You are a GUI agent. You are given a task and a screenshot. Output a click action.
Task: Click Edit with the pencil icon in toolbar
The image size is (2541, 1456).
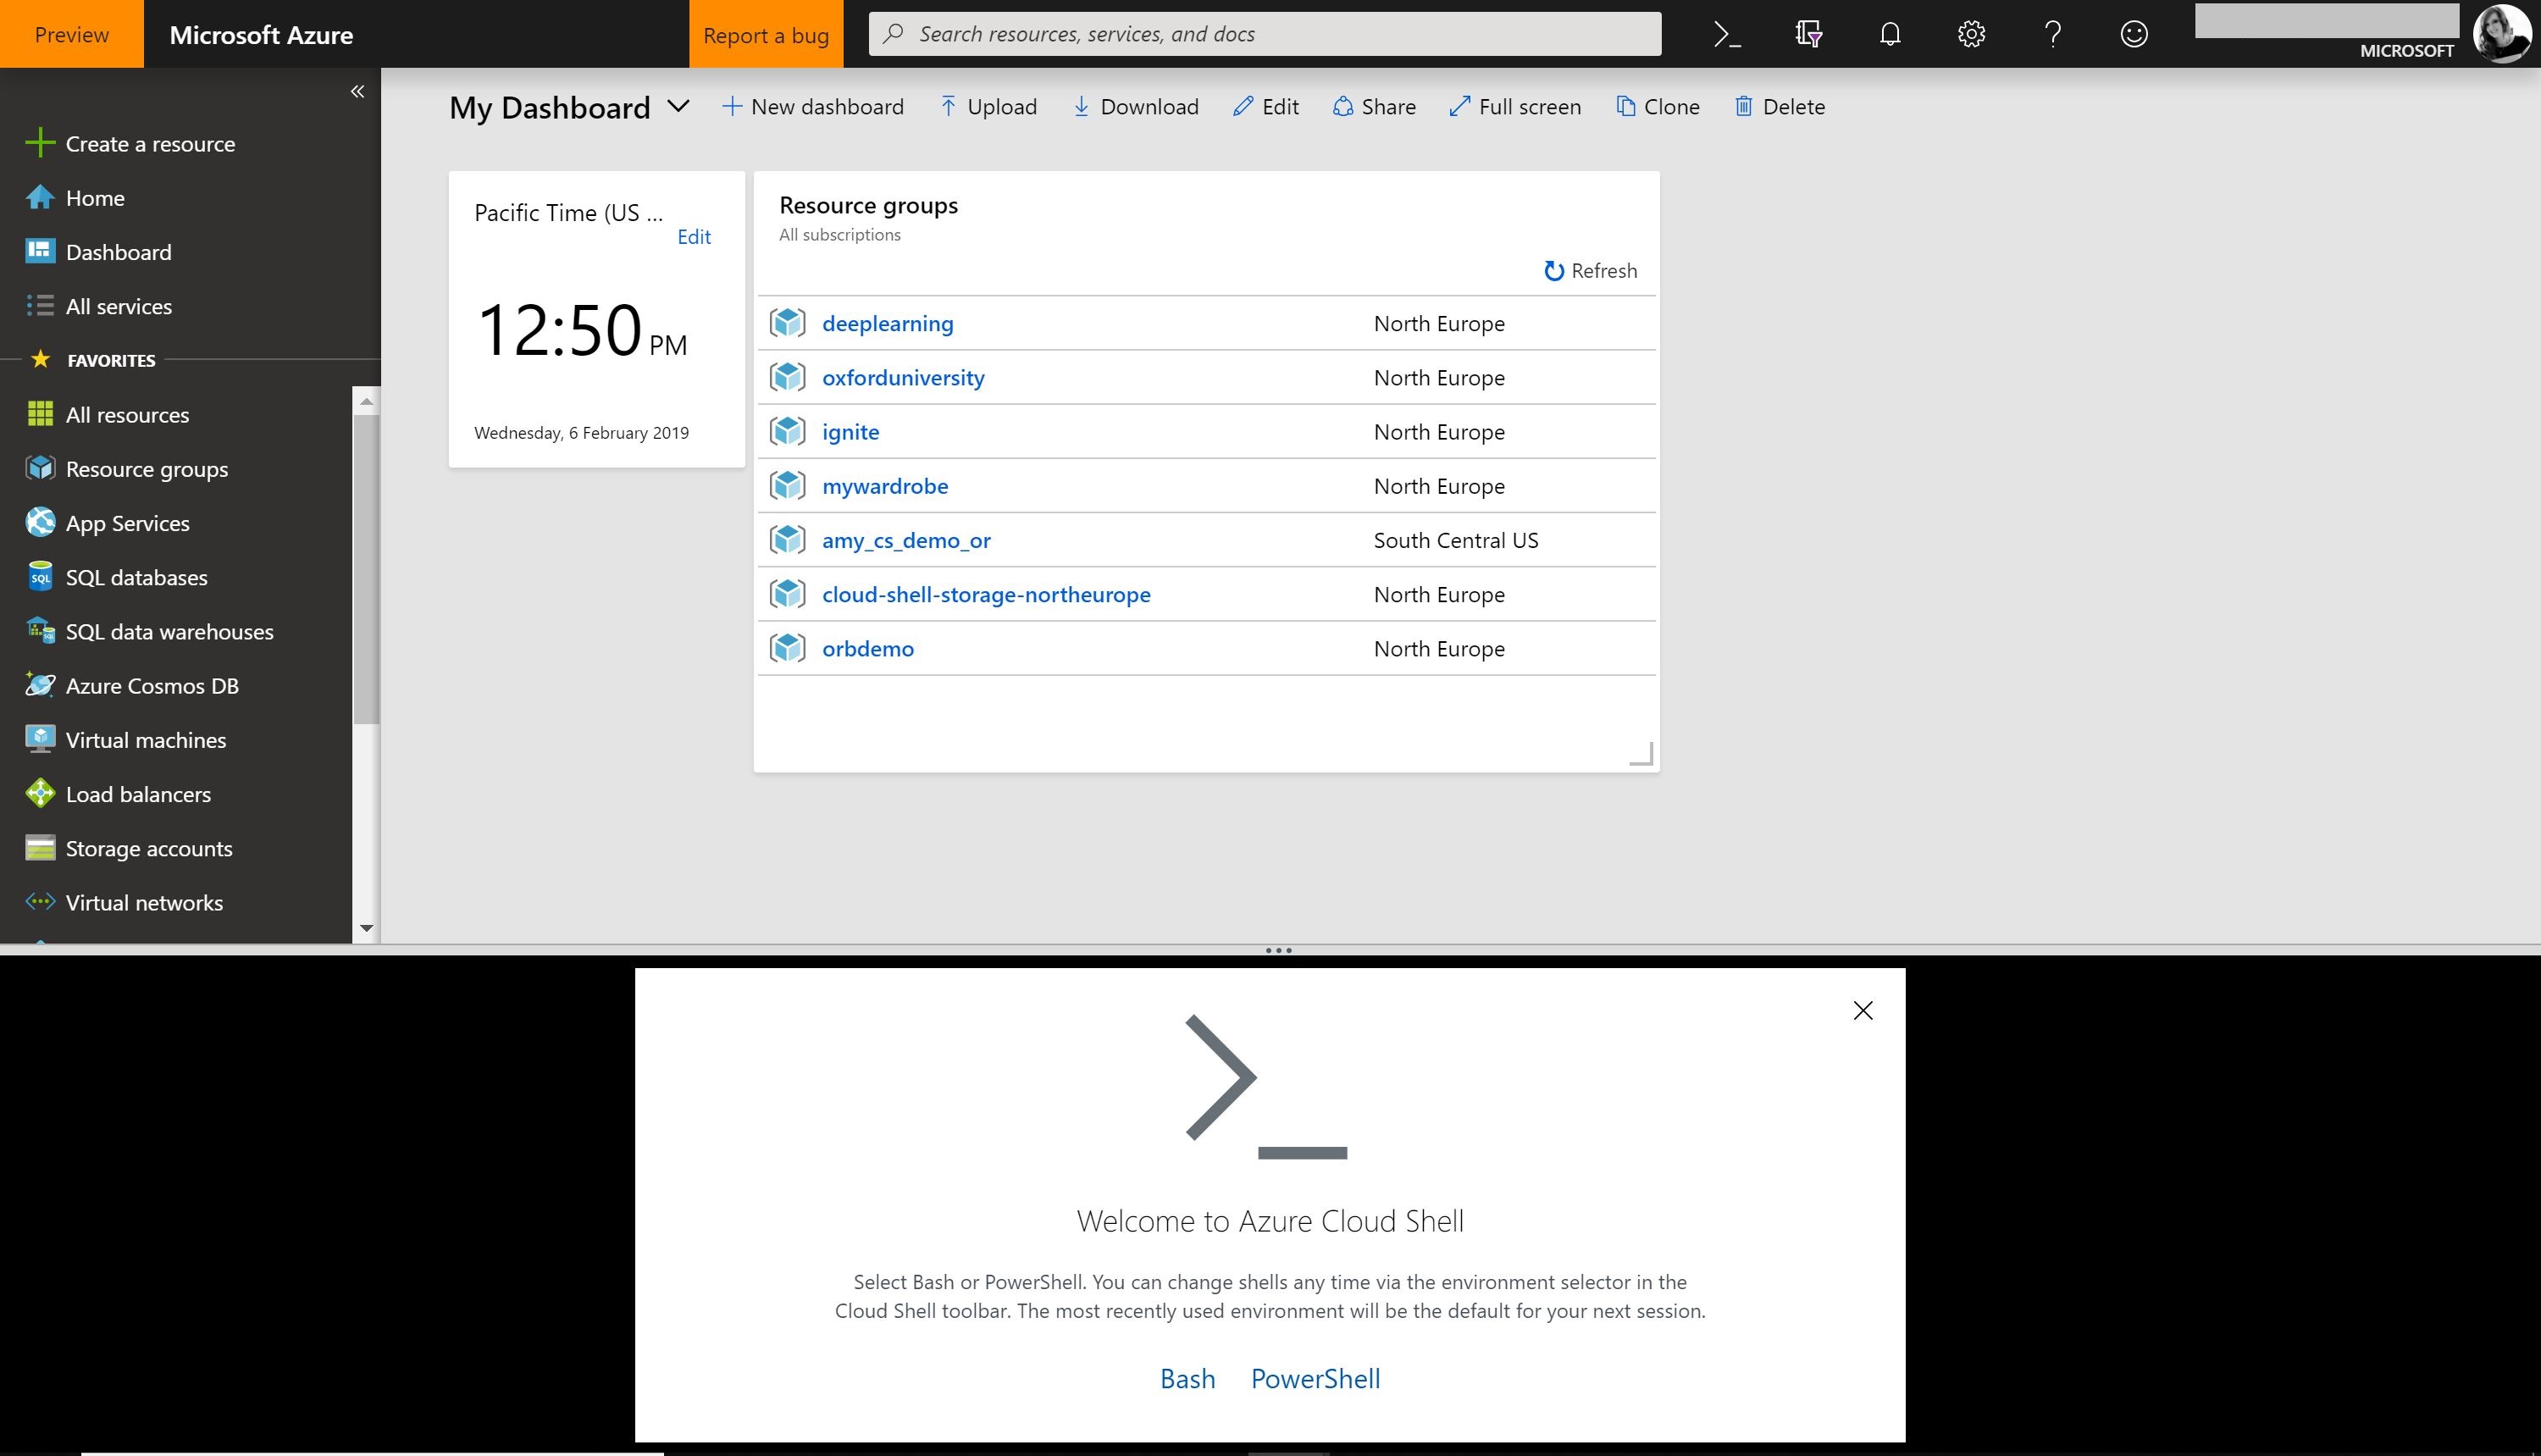pos(1266,106)
